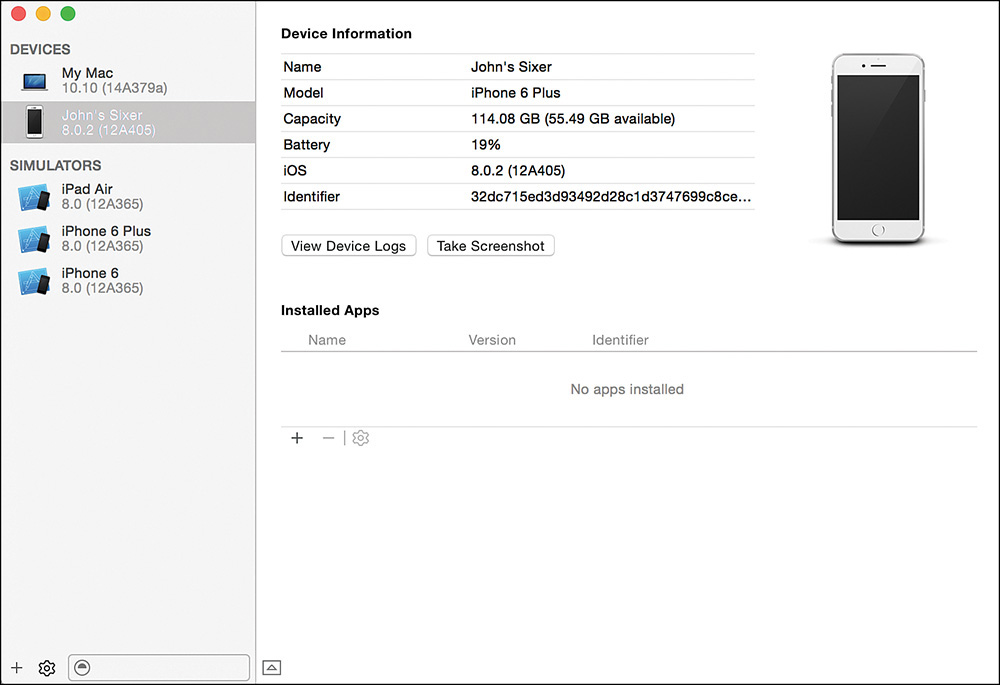Select the iPad Air 8.0 simulator row
Viewport: 1000px width, 685px height.
pyautogui.click(x=128, y=197)
